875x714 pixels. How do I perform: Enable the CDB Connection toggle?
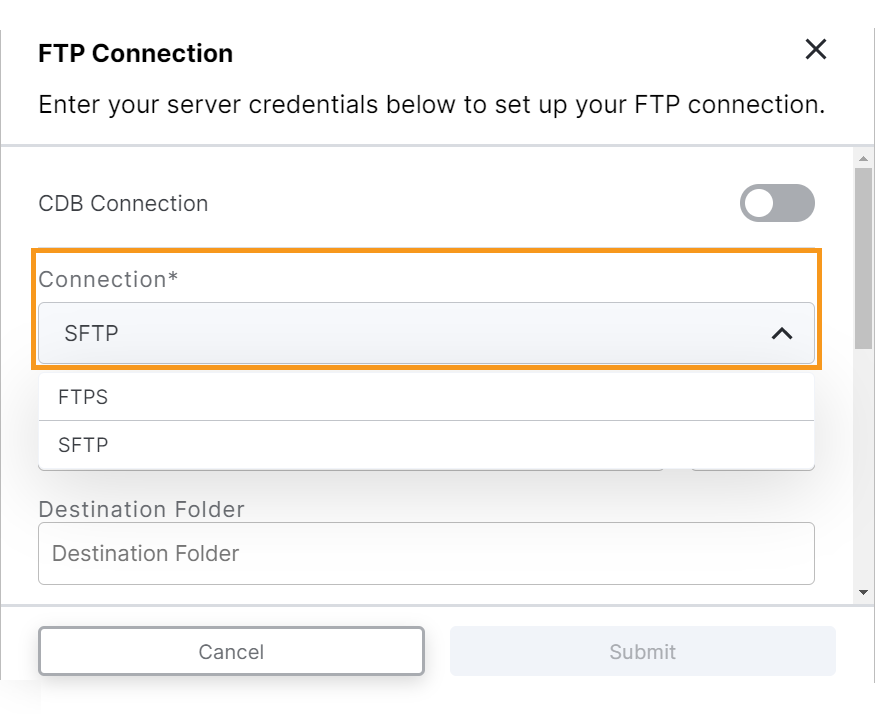pos(777,204)
